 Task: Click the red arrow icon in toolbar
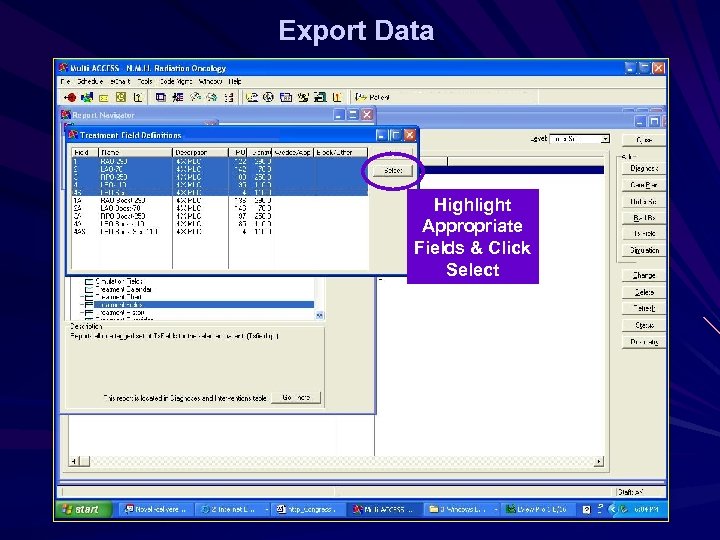click(x=70, y=97)
